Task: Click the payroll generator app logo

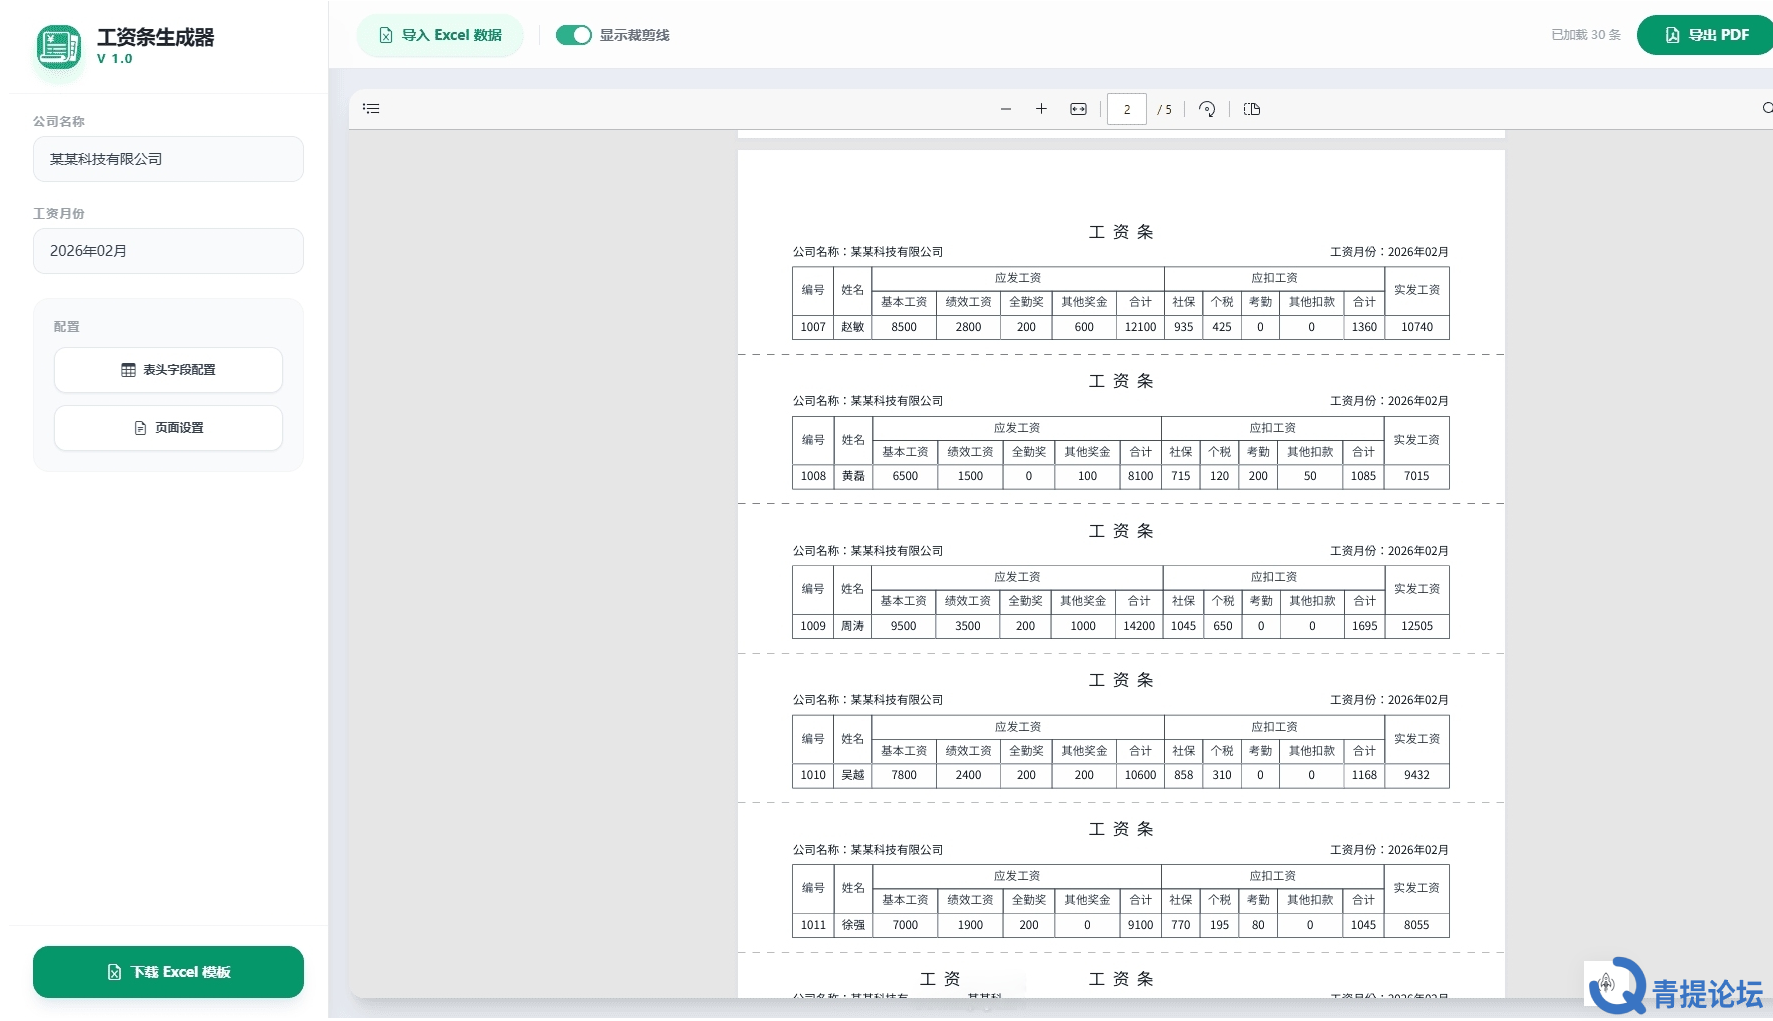Action: pyautogui.click(x=59, y=47)
